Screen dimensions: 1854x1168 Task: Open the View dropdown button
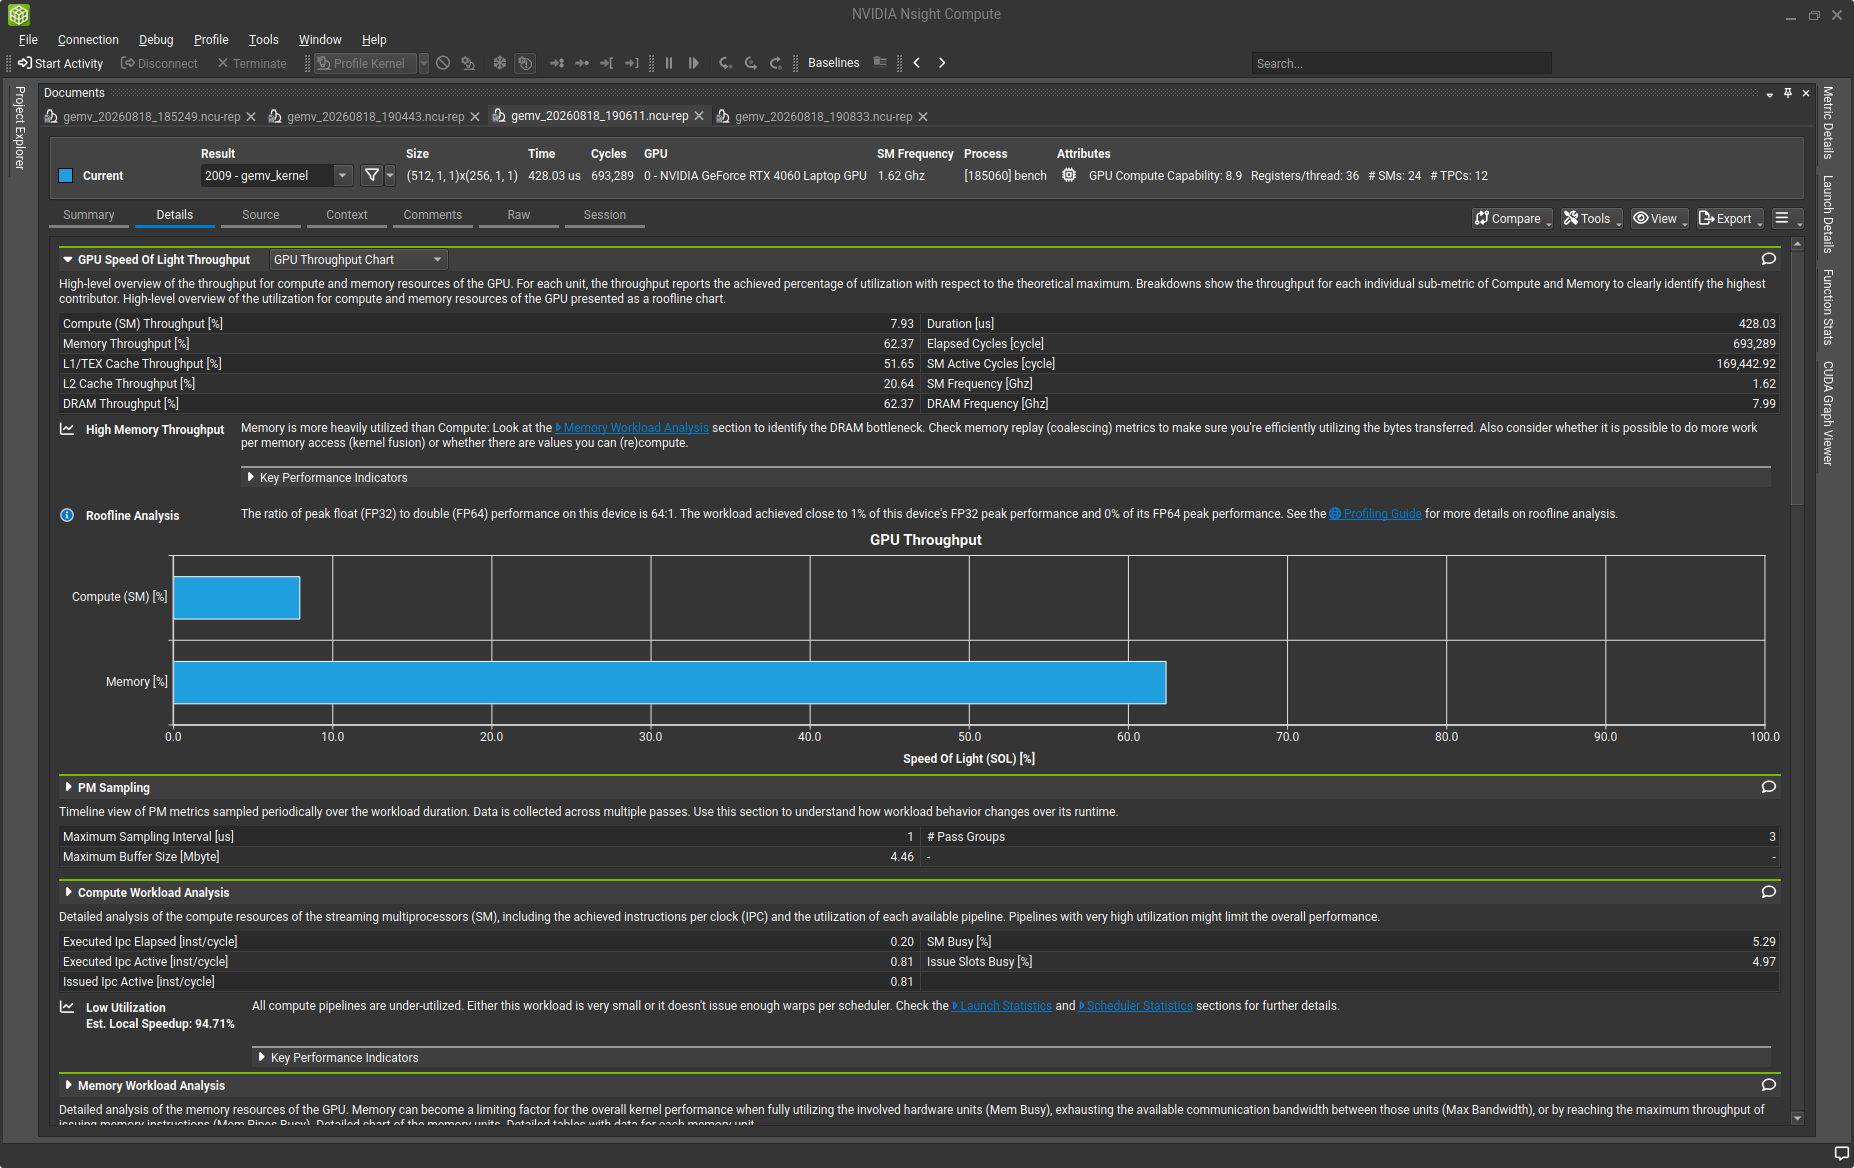1660,218
